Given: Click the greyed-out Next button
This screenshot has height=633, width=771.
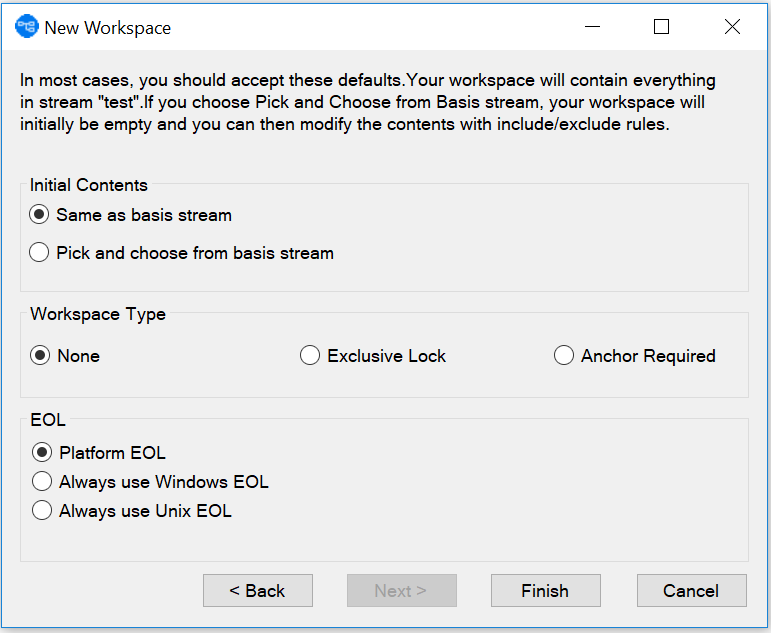Looking at the screenshot, I should [401, 591].
